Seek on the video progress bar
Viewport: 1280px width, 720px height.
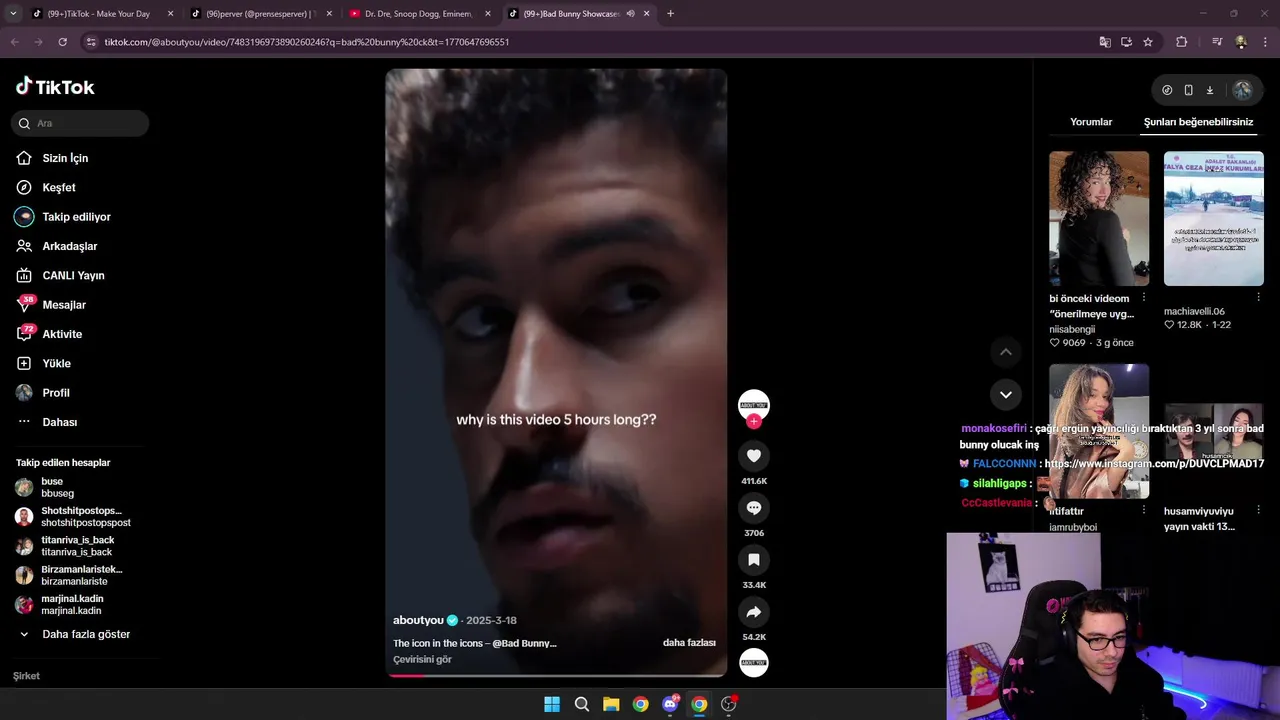click(x=556, y=674)
